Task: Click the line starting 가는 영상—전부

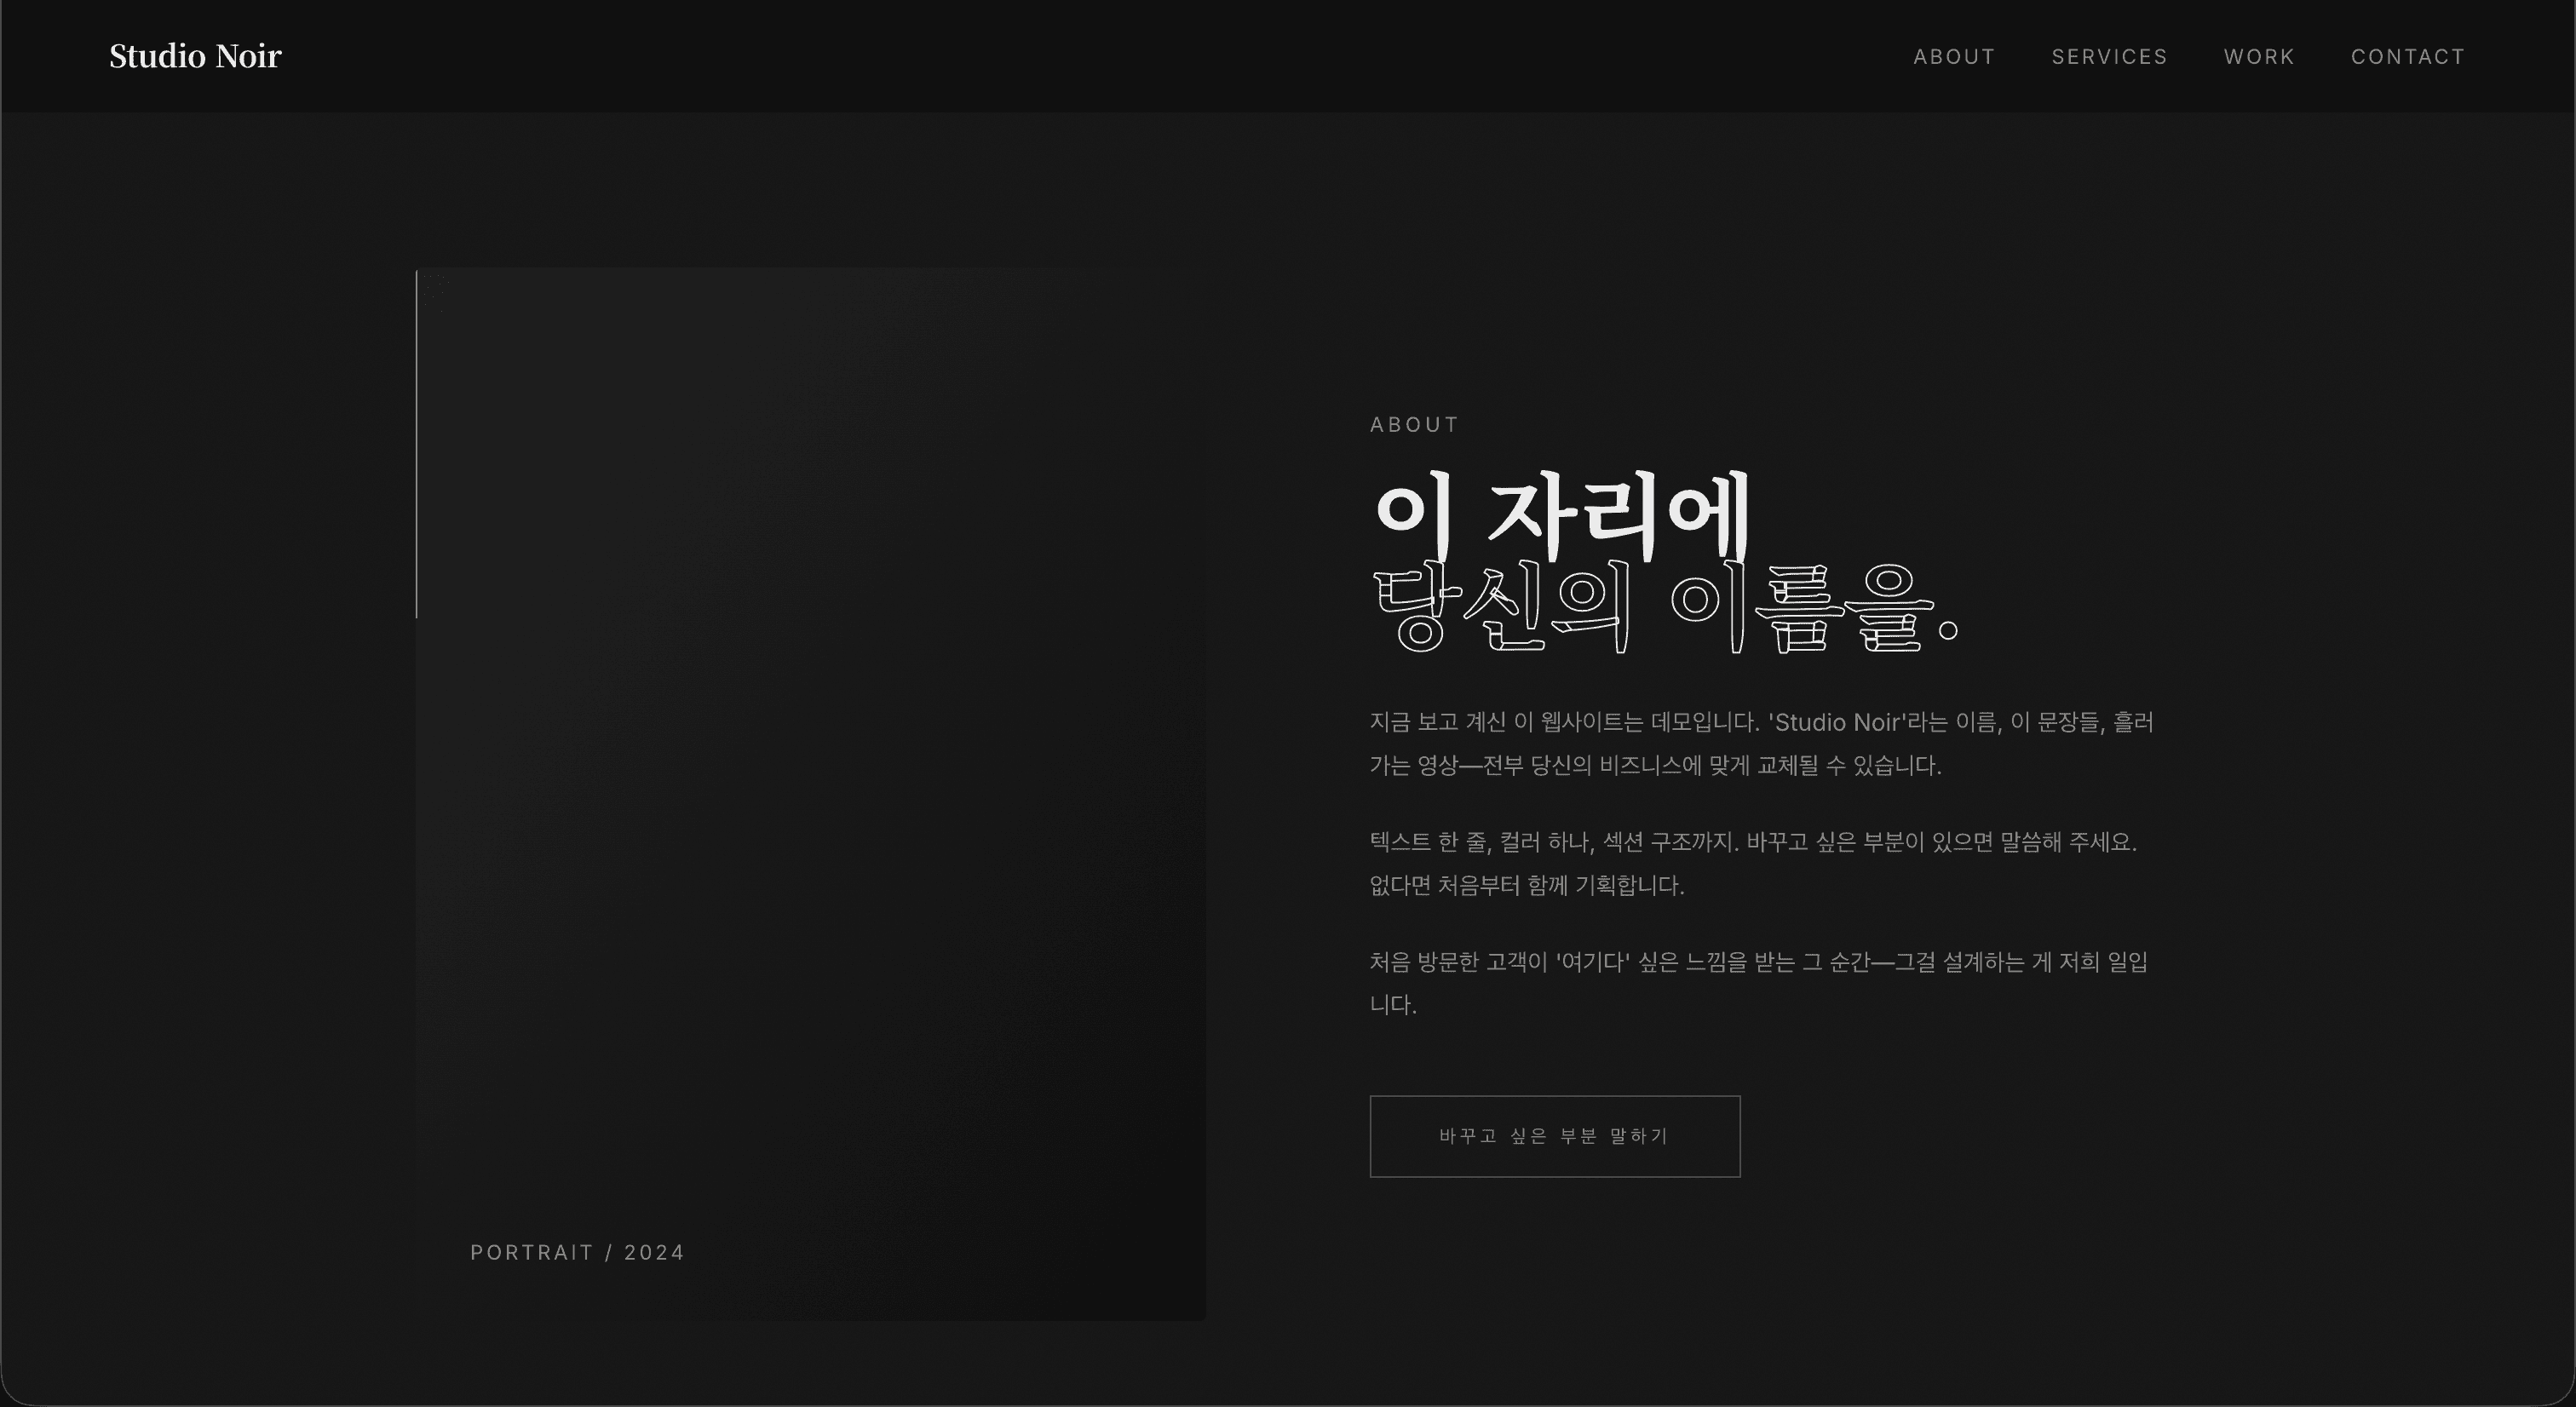Action: click(1654, 766)
